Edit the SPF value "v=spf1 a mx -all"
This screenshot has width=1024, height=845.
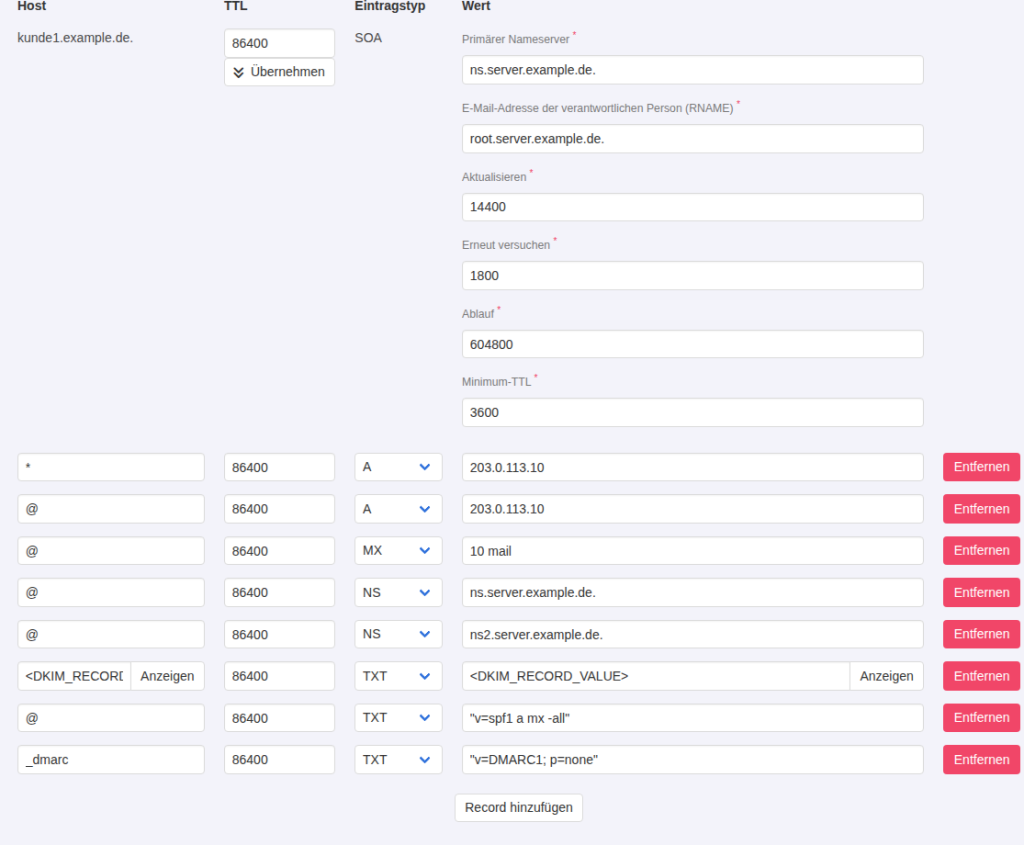click(x=692, y=718)
